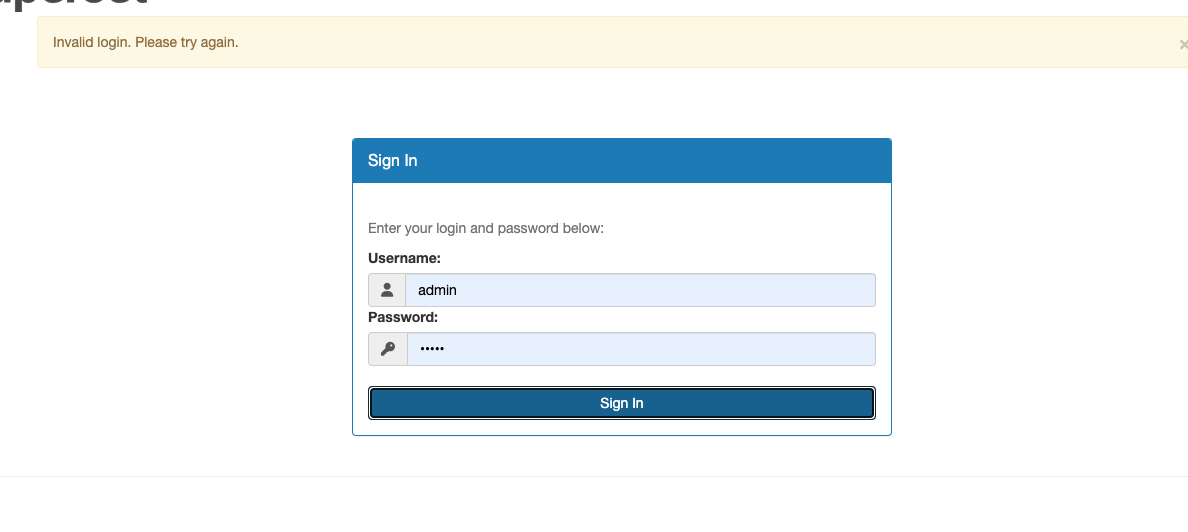Click blank middle area of yellow alert banner

pyautogui.click(x=700, y=43)
